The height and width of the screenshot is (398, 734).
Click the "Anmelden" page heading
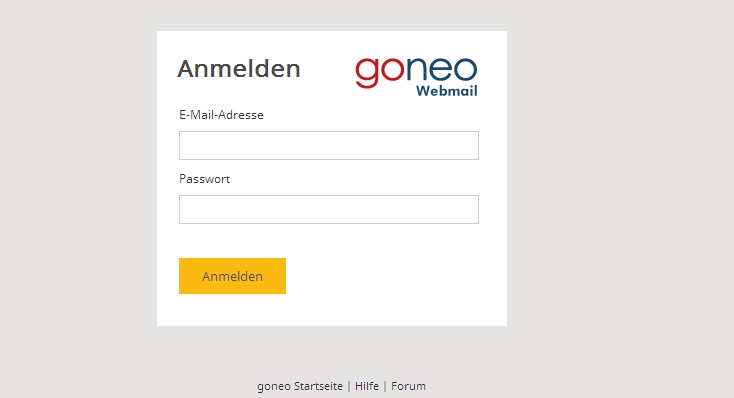(x=239, y=69)
